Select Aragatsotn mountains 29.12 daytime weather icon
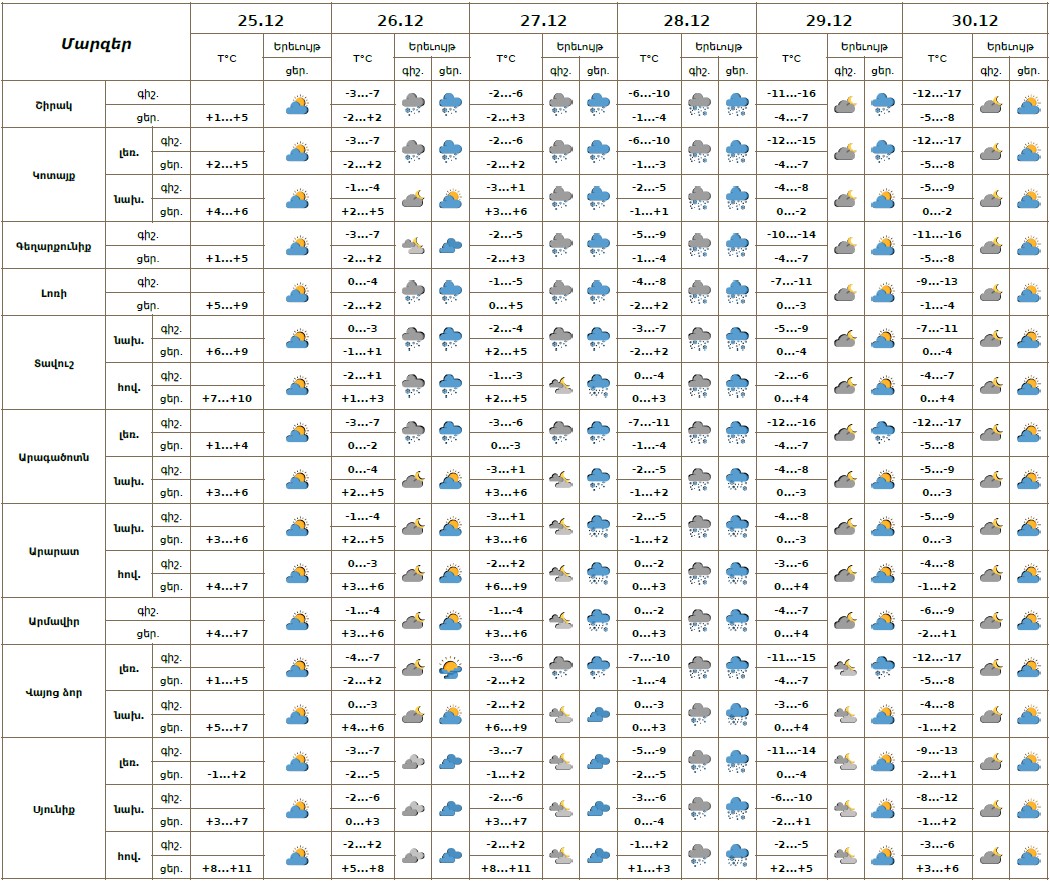This screenshot has width=1050, height=882. [882, 433]
